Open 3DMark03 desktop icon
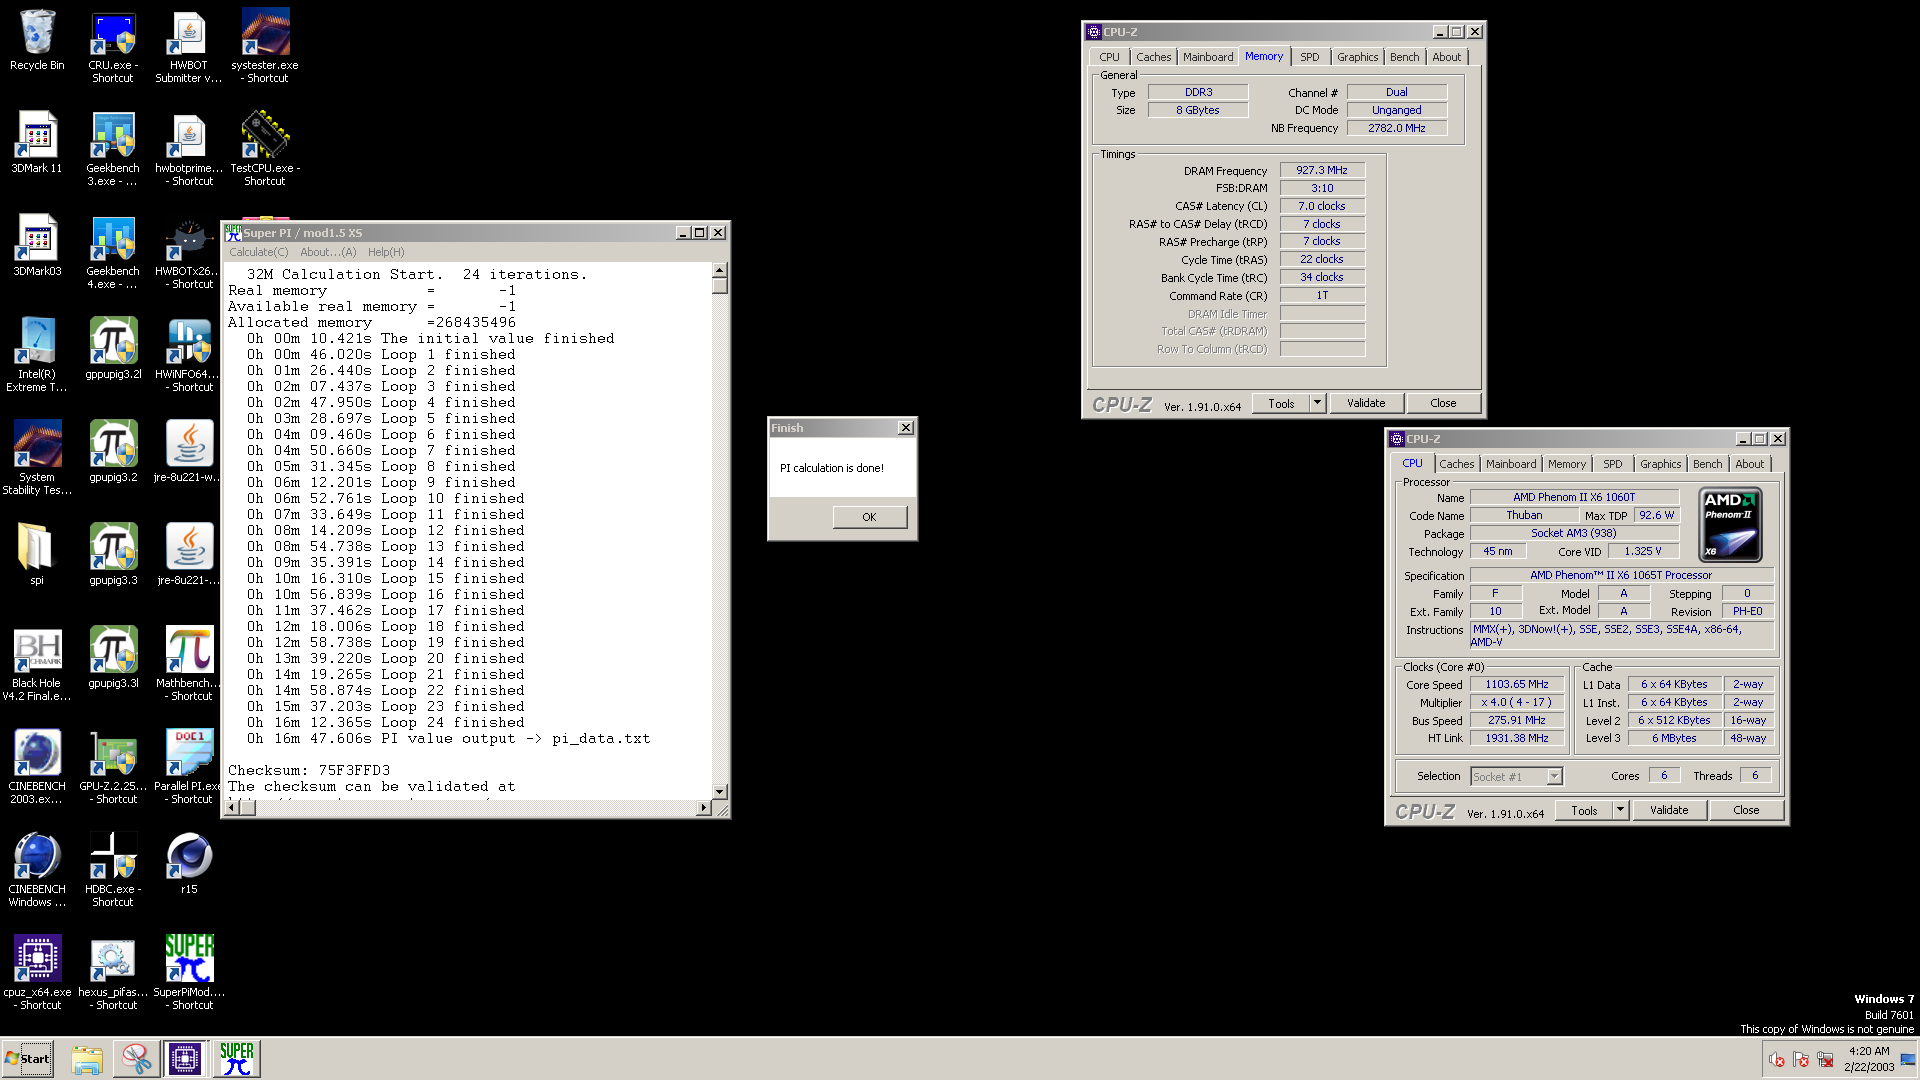This screenshot has width=1920, height=1080. (37, 246)
